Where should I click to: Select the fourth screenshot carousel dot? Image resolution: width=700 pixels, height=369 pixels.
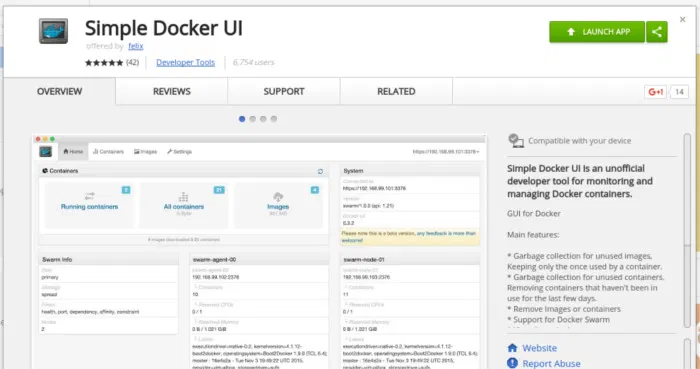click(x=274, y=119)
